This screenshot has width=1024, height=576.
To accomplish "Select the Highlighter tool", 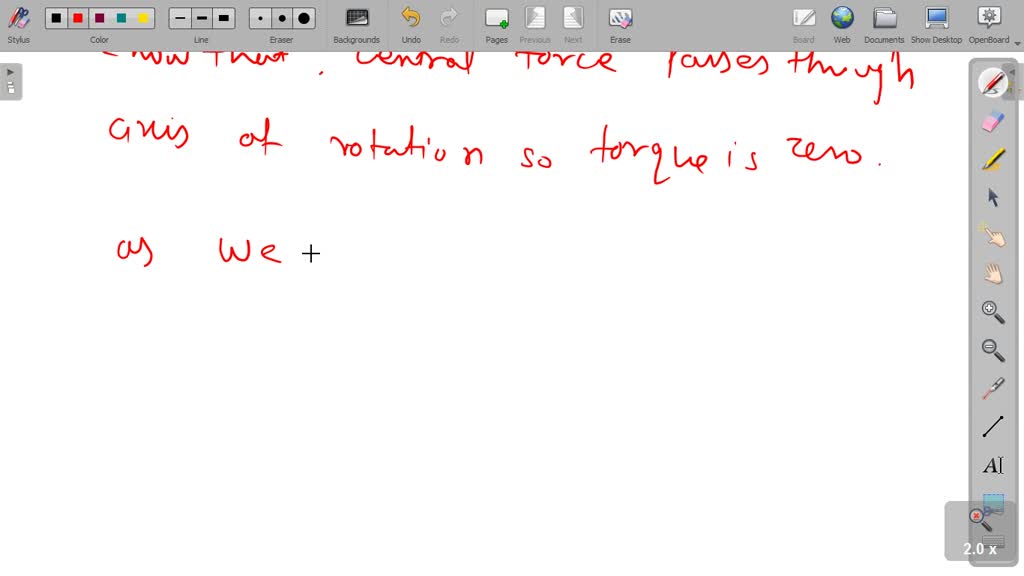I will coord(993,159).
